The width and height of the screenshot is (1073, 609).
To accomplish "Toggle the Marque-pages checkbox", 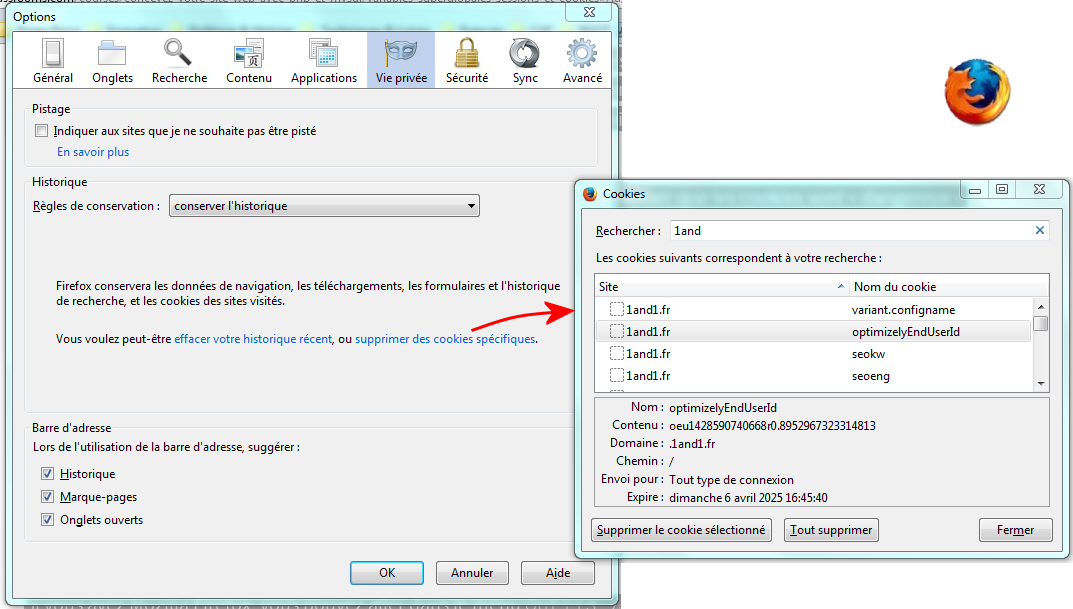I will click(x=47, y=497).
